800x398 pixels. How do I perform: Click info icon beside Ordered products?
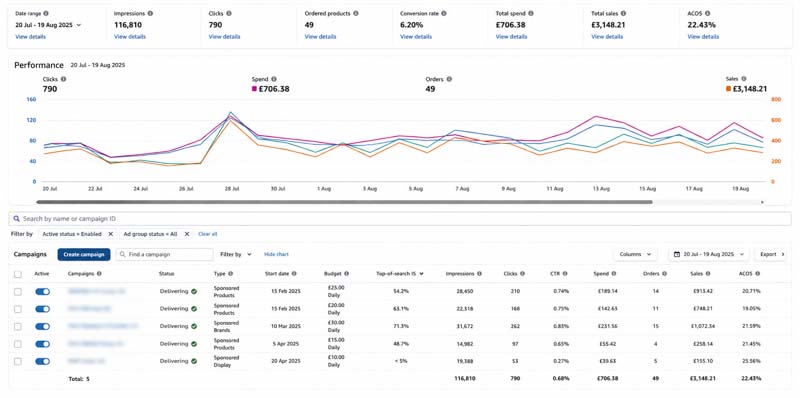355,14
